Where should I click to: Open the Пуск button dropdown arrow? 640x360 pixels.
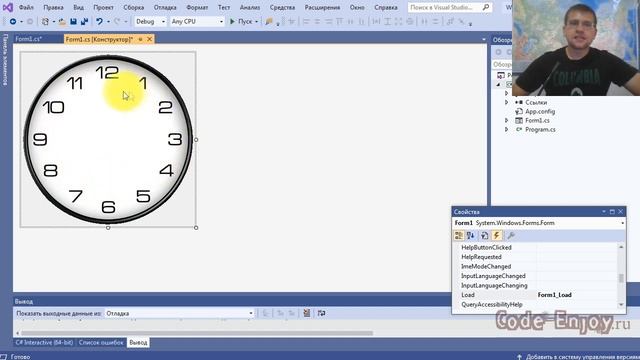pyautogui.click(x=256, y=21)
